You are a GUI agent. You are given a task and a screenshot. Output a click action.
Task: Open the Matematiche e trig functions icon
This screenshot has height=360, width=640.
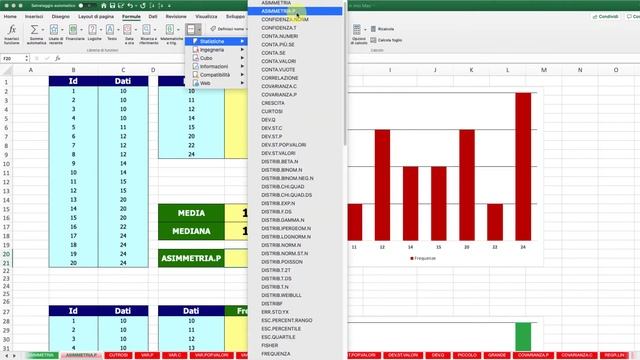click(169, 29)
